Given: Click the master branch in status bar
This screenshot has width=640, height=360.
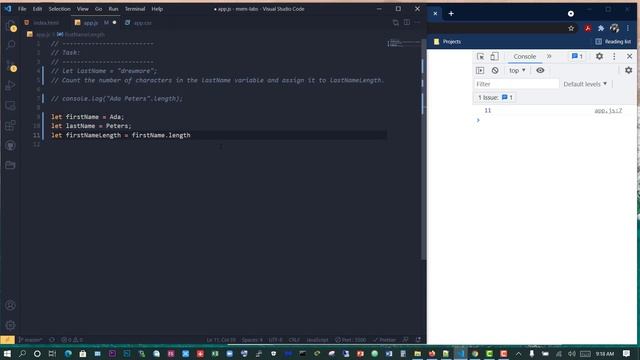Looking at the screenshot, I should [30, 340].
